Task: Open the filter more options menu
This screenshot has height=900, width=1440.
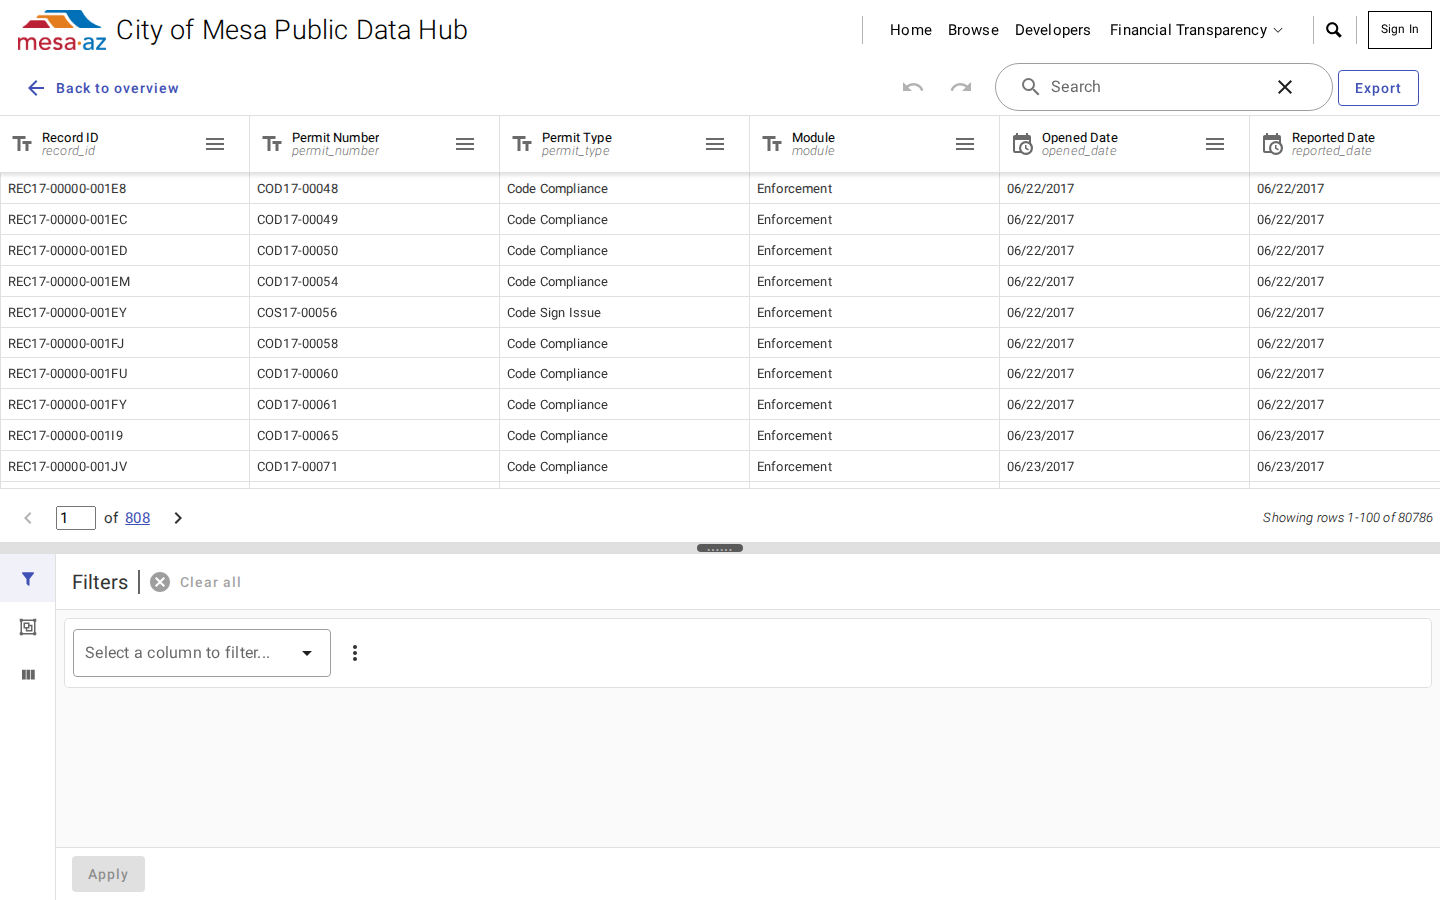Action: click(x=355, y=653)
